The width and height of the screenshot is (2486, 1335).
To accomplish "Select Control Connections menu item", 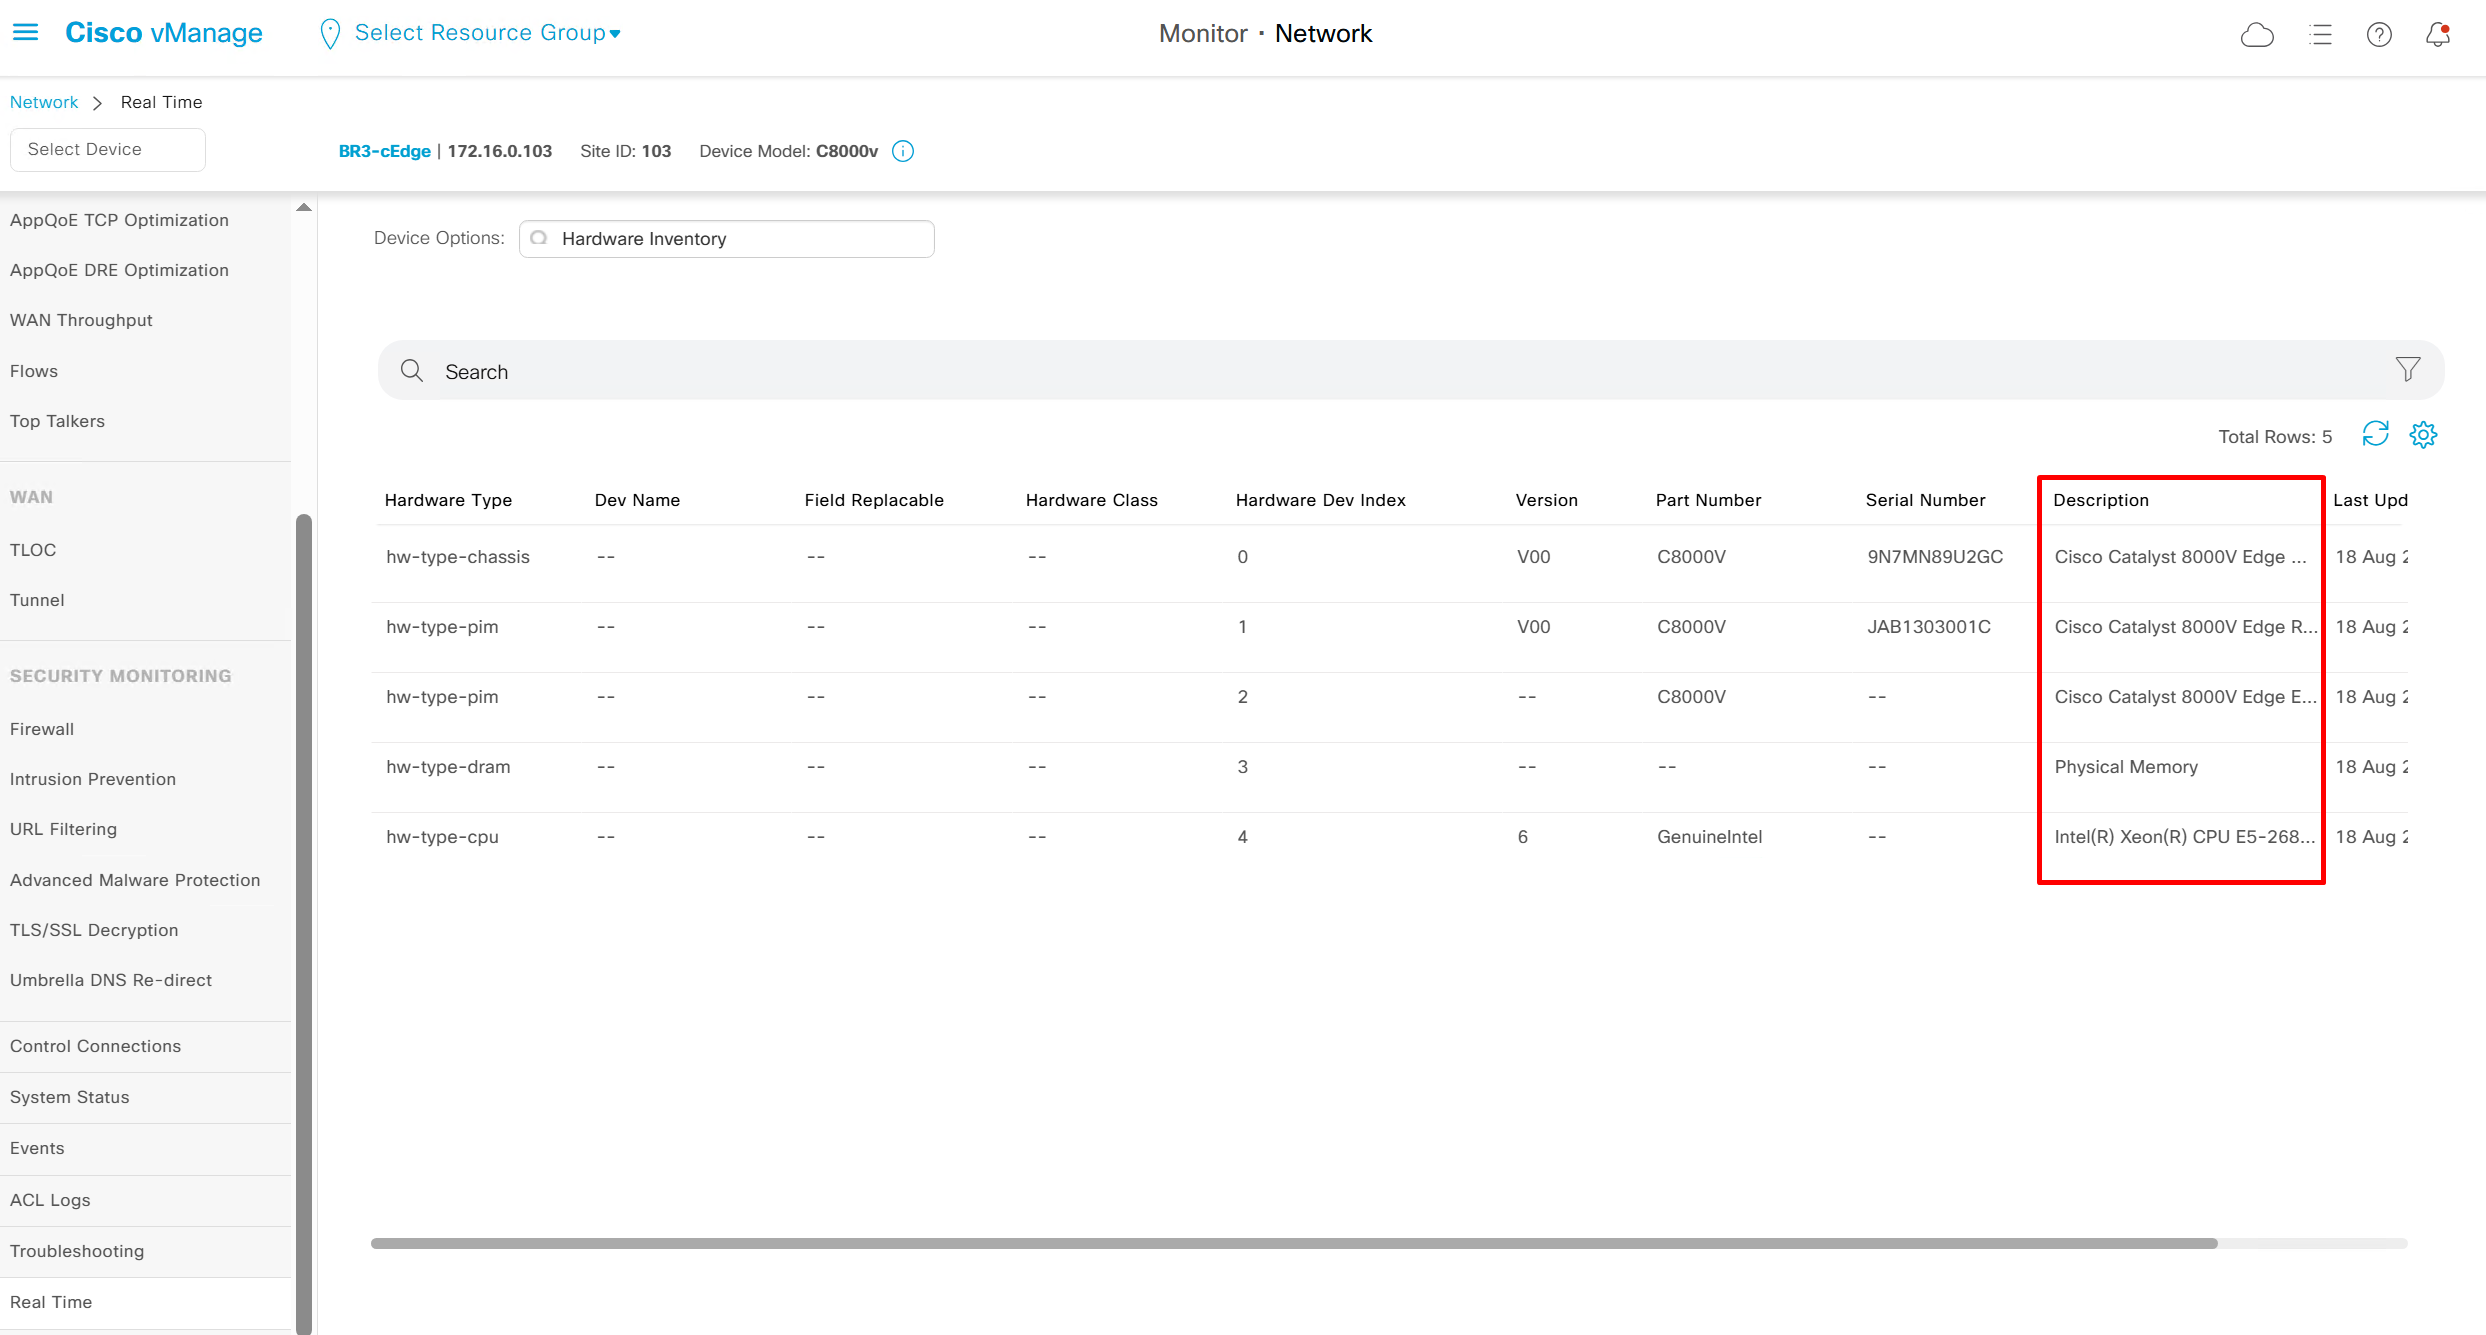I will [x=95, y=1046].
